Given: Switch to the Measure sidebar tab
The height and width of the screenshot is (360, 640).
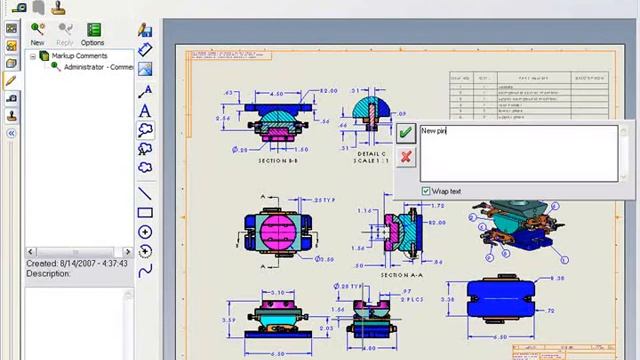Looking at the screenshot, I should (x=11, y=98).
